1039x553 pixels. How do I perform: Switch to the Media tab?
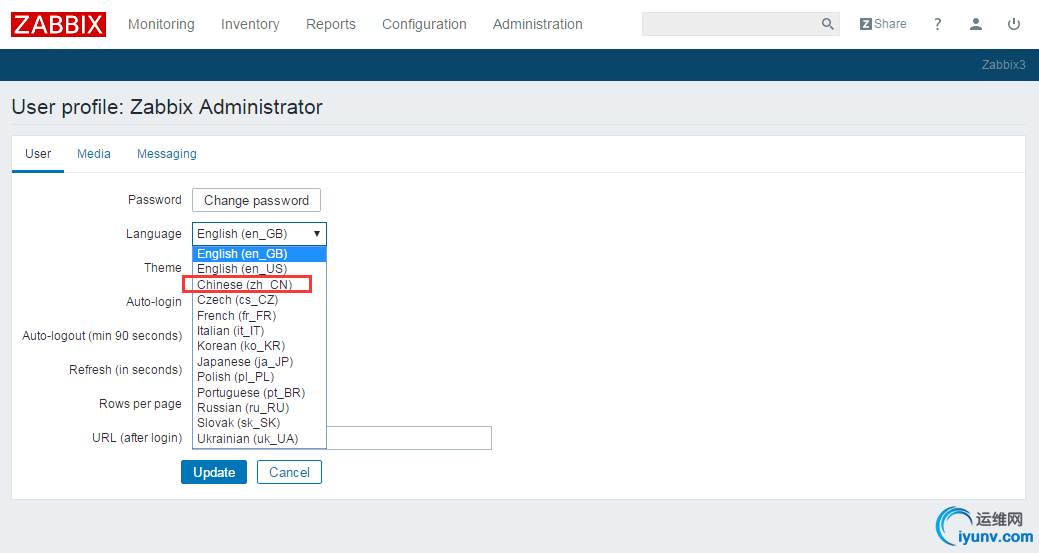(x=93, y=154)
